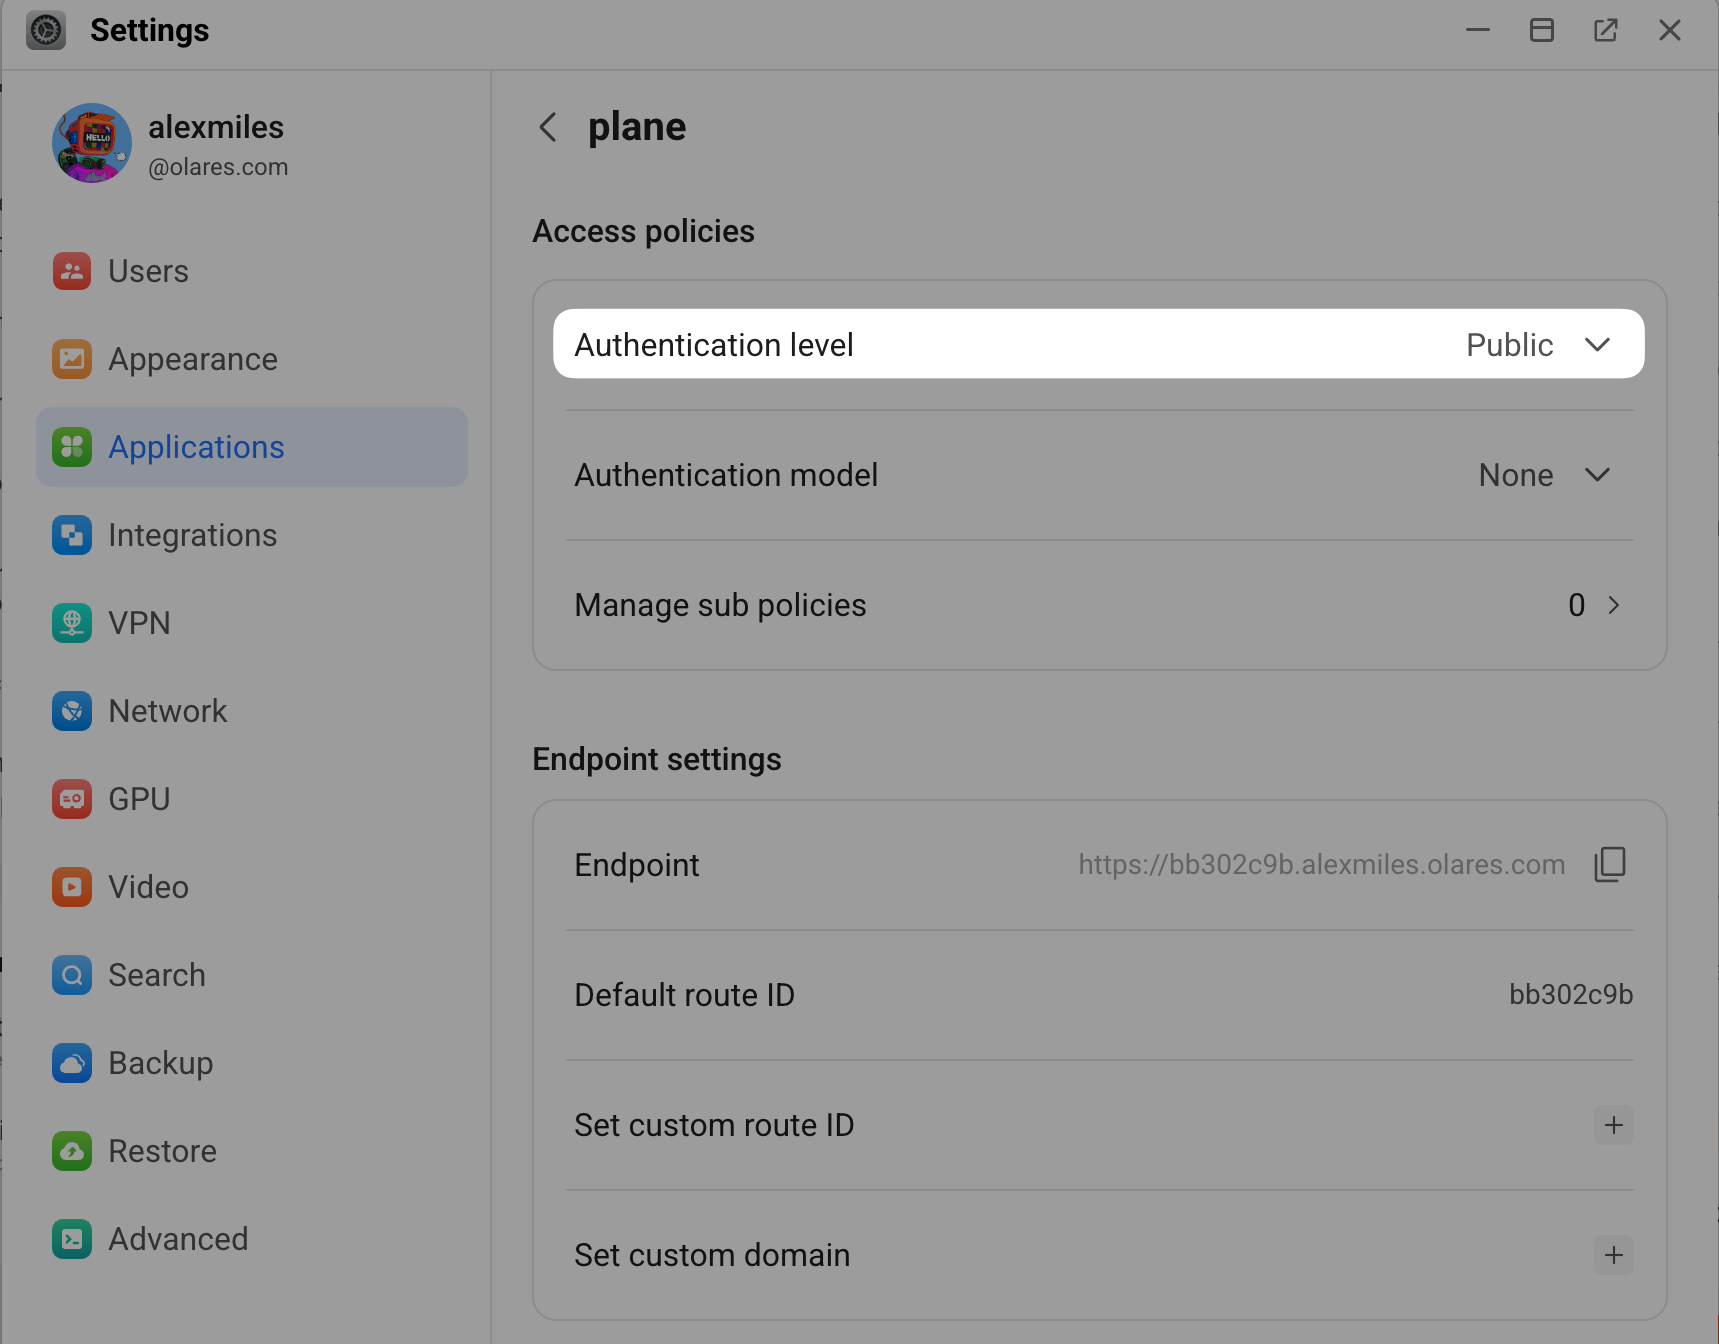The width and height of the screenshot is (1719, 1344).
Task: Add a custom route ID
Action: [x=1612, y=1125]
